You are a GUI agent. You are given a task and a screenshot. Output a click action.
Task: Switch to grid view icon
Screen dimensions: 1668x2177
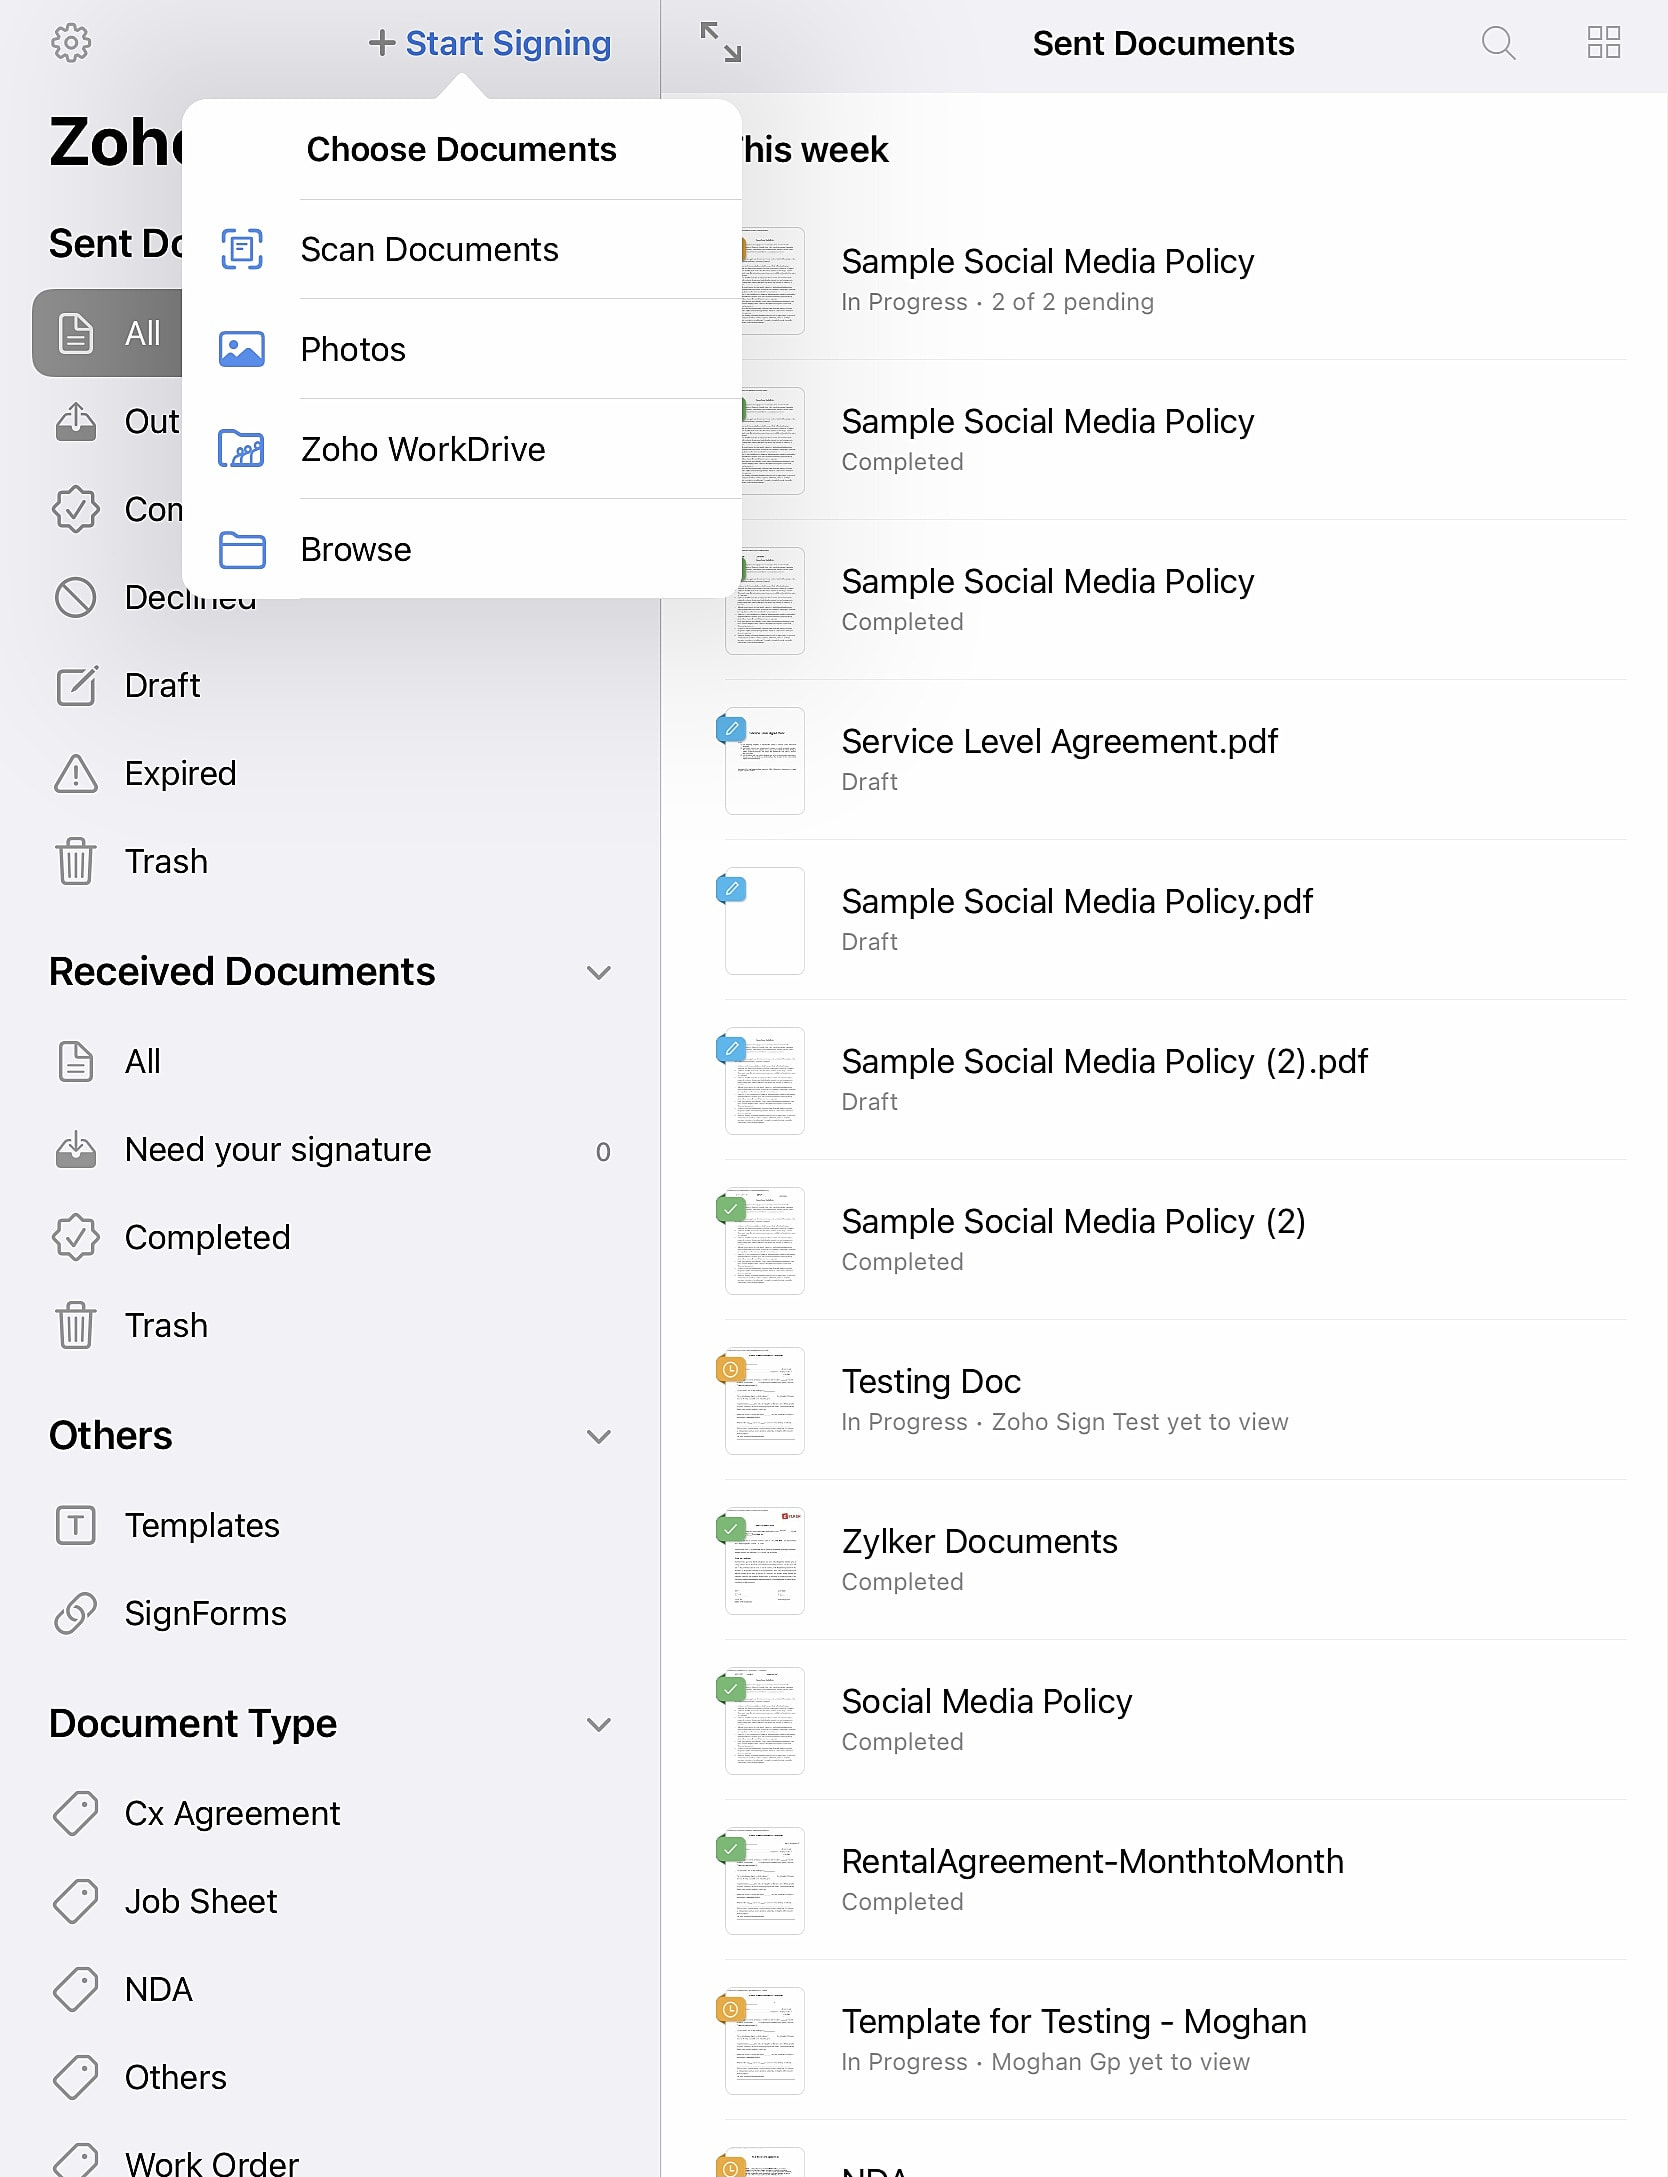click(x=1604, y=43)
